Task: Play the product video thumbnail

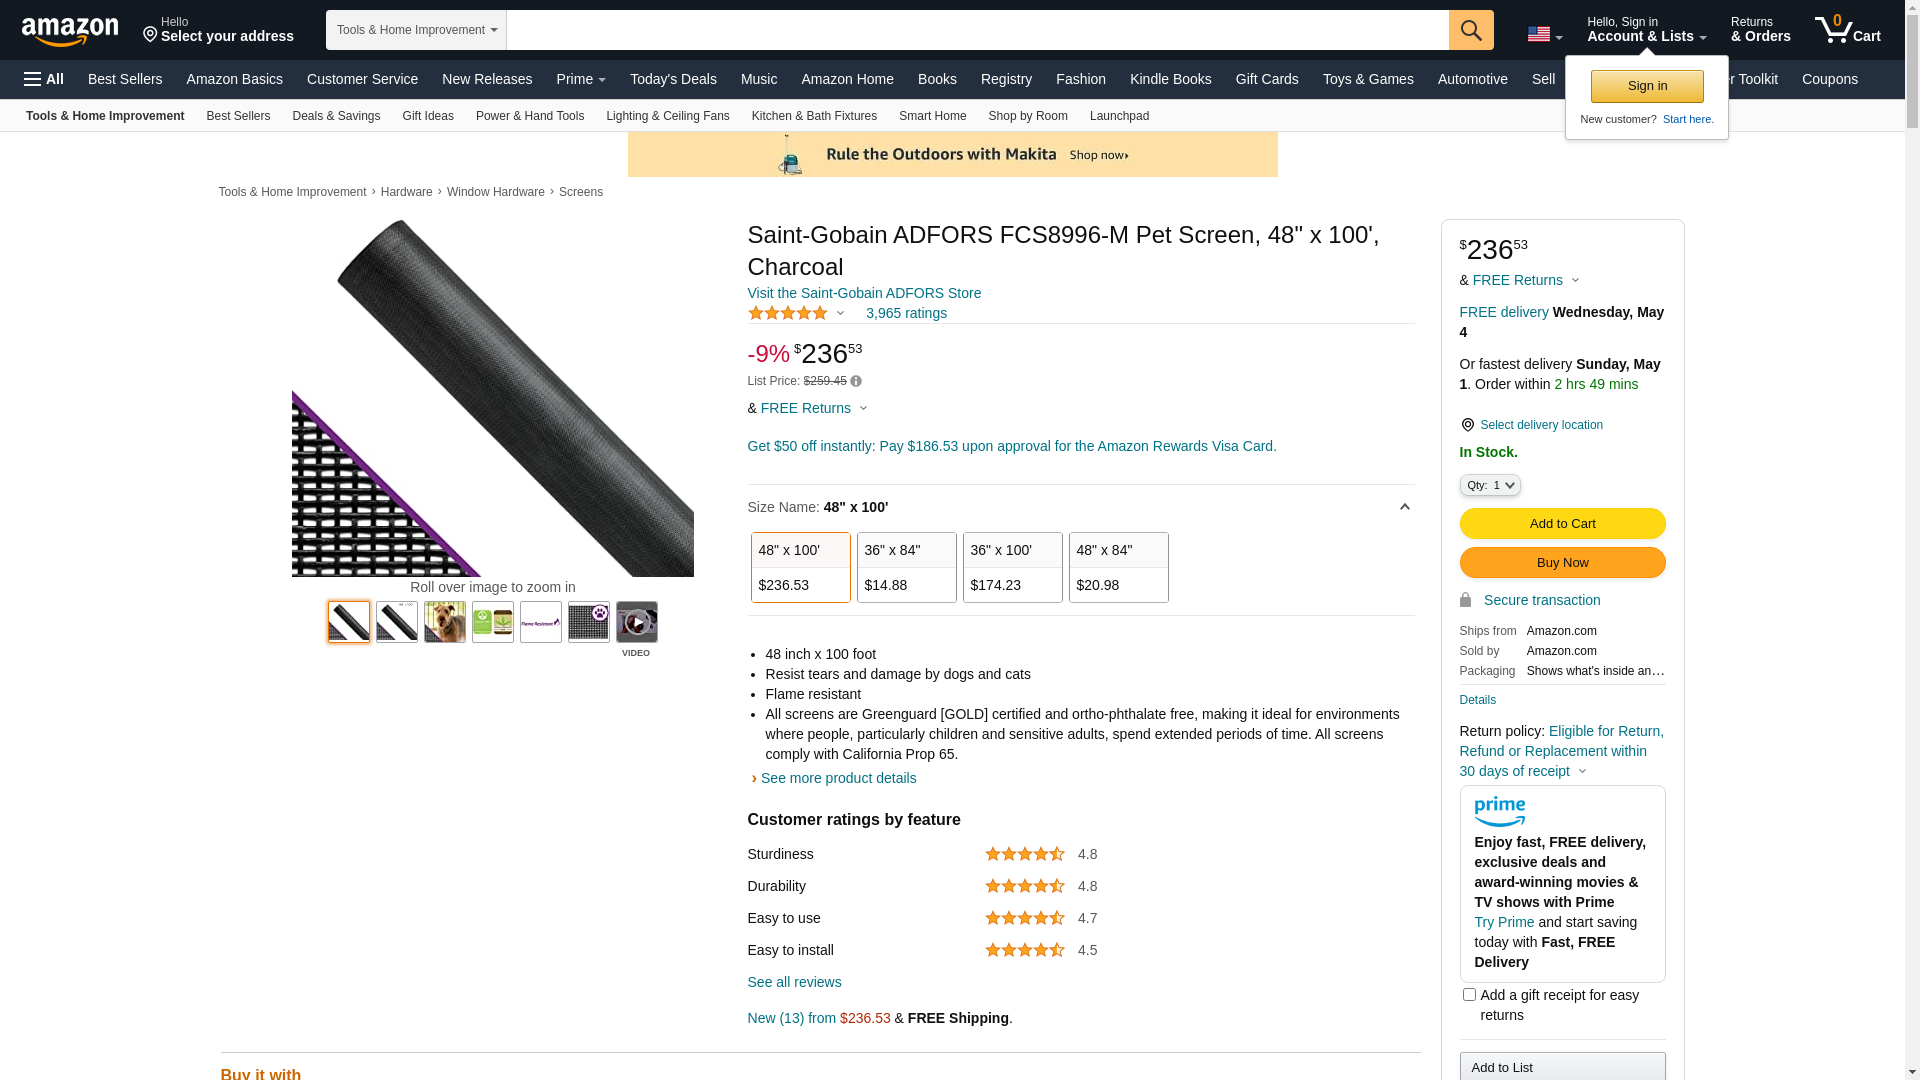Action: coord(636,623)
